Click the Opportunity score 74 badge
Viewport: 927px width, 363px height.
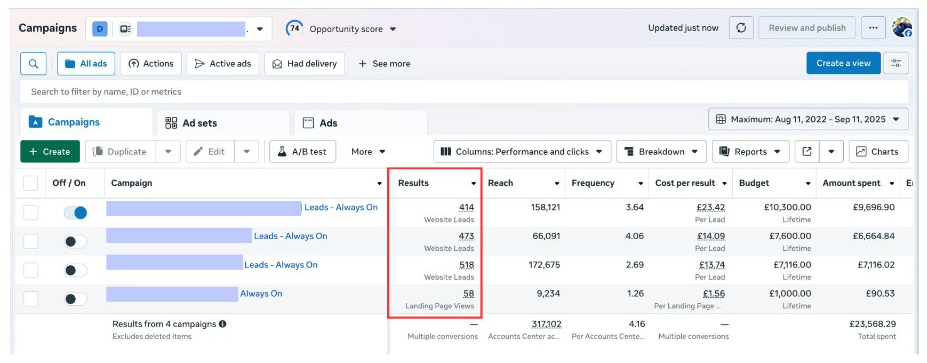click(x=294, y=28)
